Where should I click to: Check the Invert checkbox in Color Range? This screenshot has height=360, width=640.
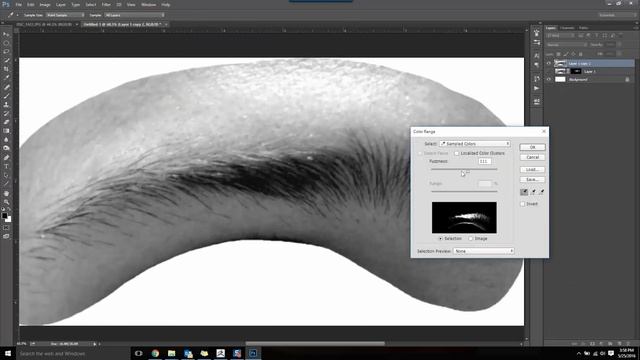click(522, 204)
